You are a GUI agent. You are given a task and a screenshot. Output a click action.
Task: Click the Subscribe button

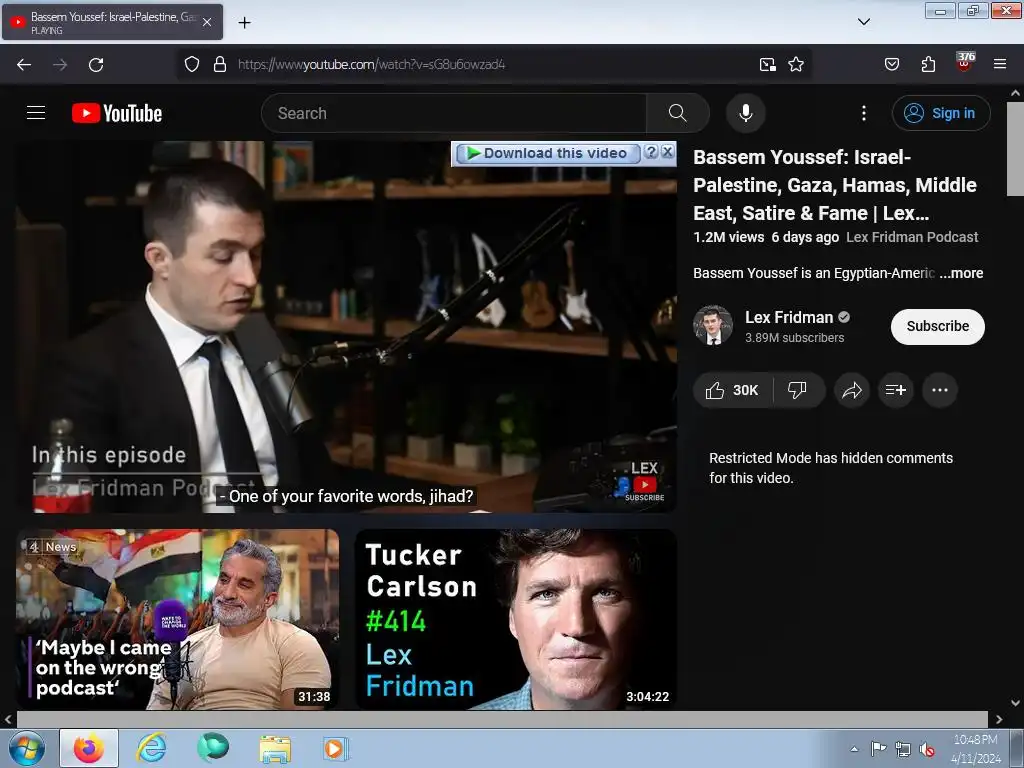point(938,327)
